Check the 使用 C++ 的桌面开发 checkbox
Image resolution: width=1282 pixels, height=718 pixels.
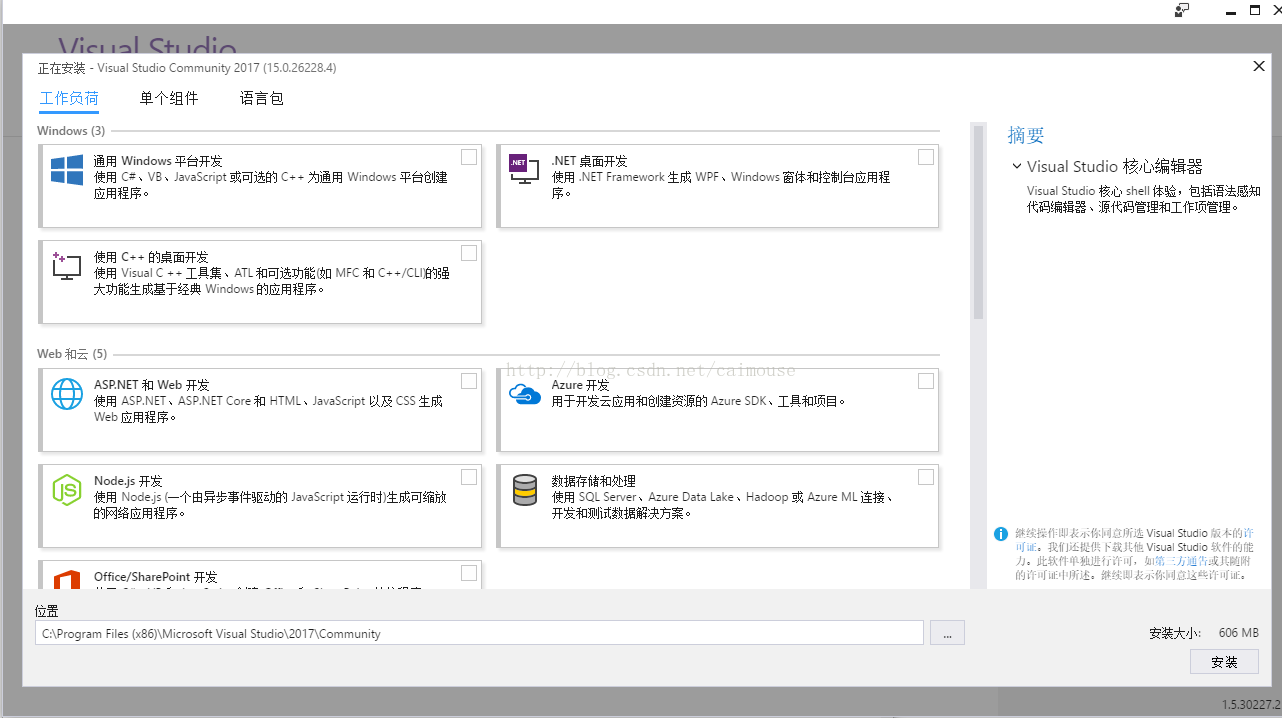coord(469,253)
